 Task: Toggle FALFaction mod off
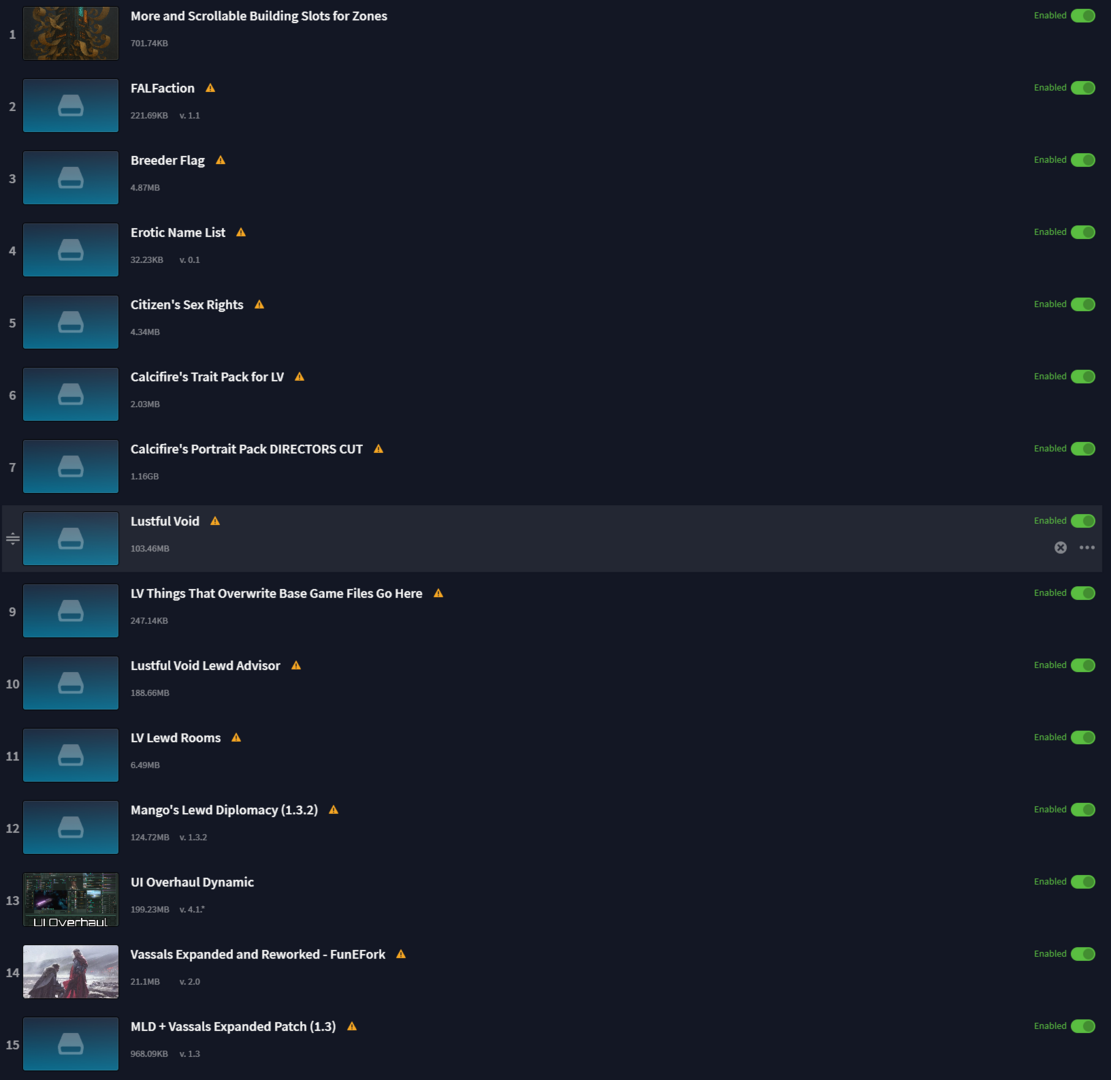1083,88
